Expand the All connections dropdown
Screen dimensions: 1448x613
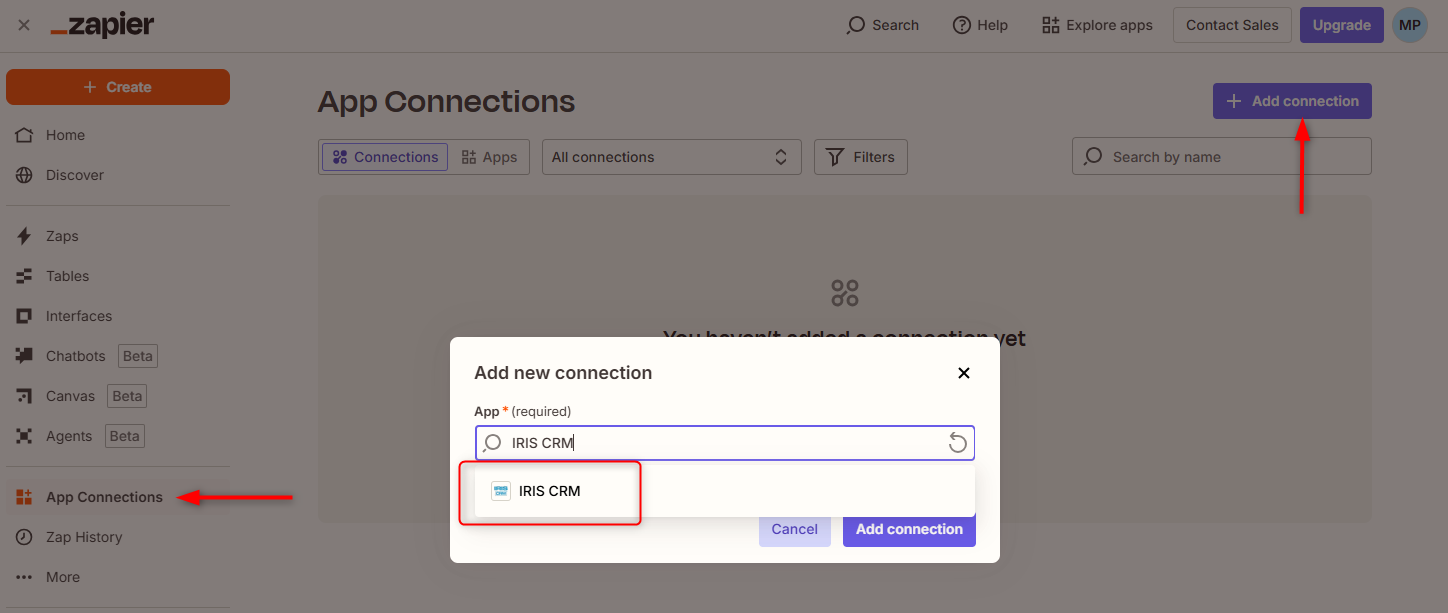tap(671, 157)
